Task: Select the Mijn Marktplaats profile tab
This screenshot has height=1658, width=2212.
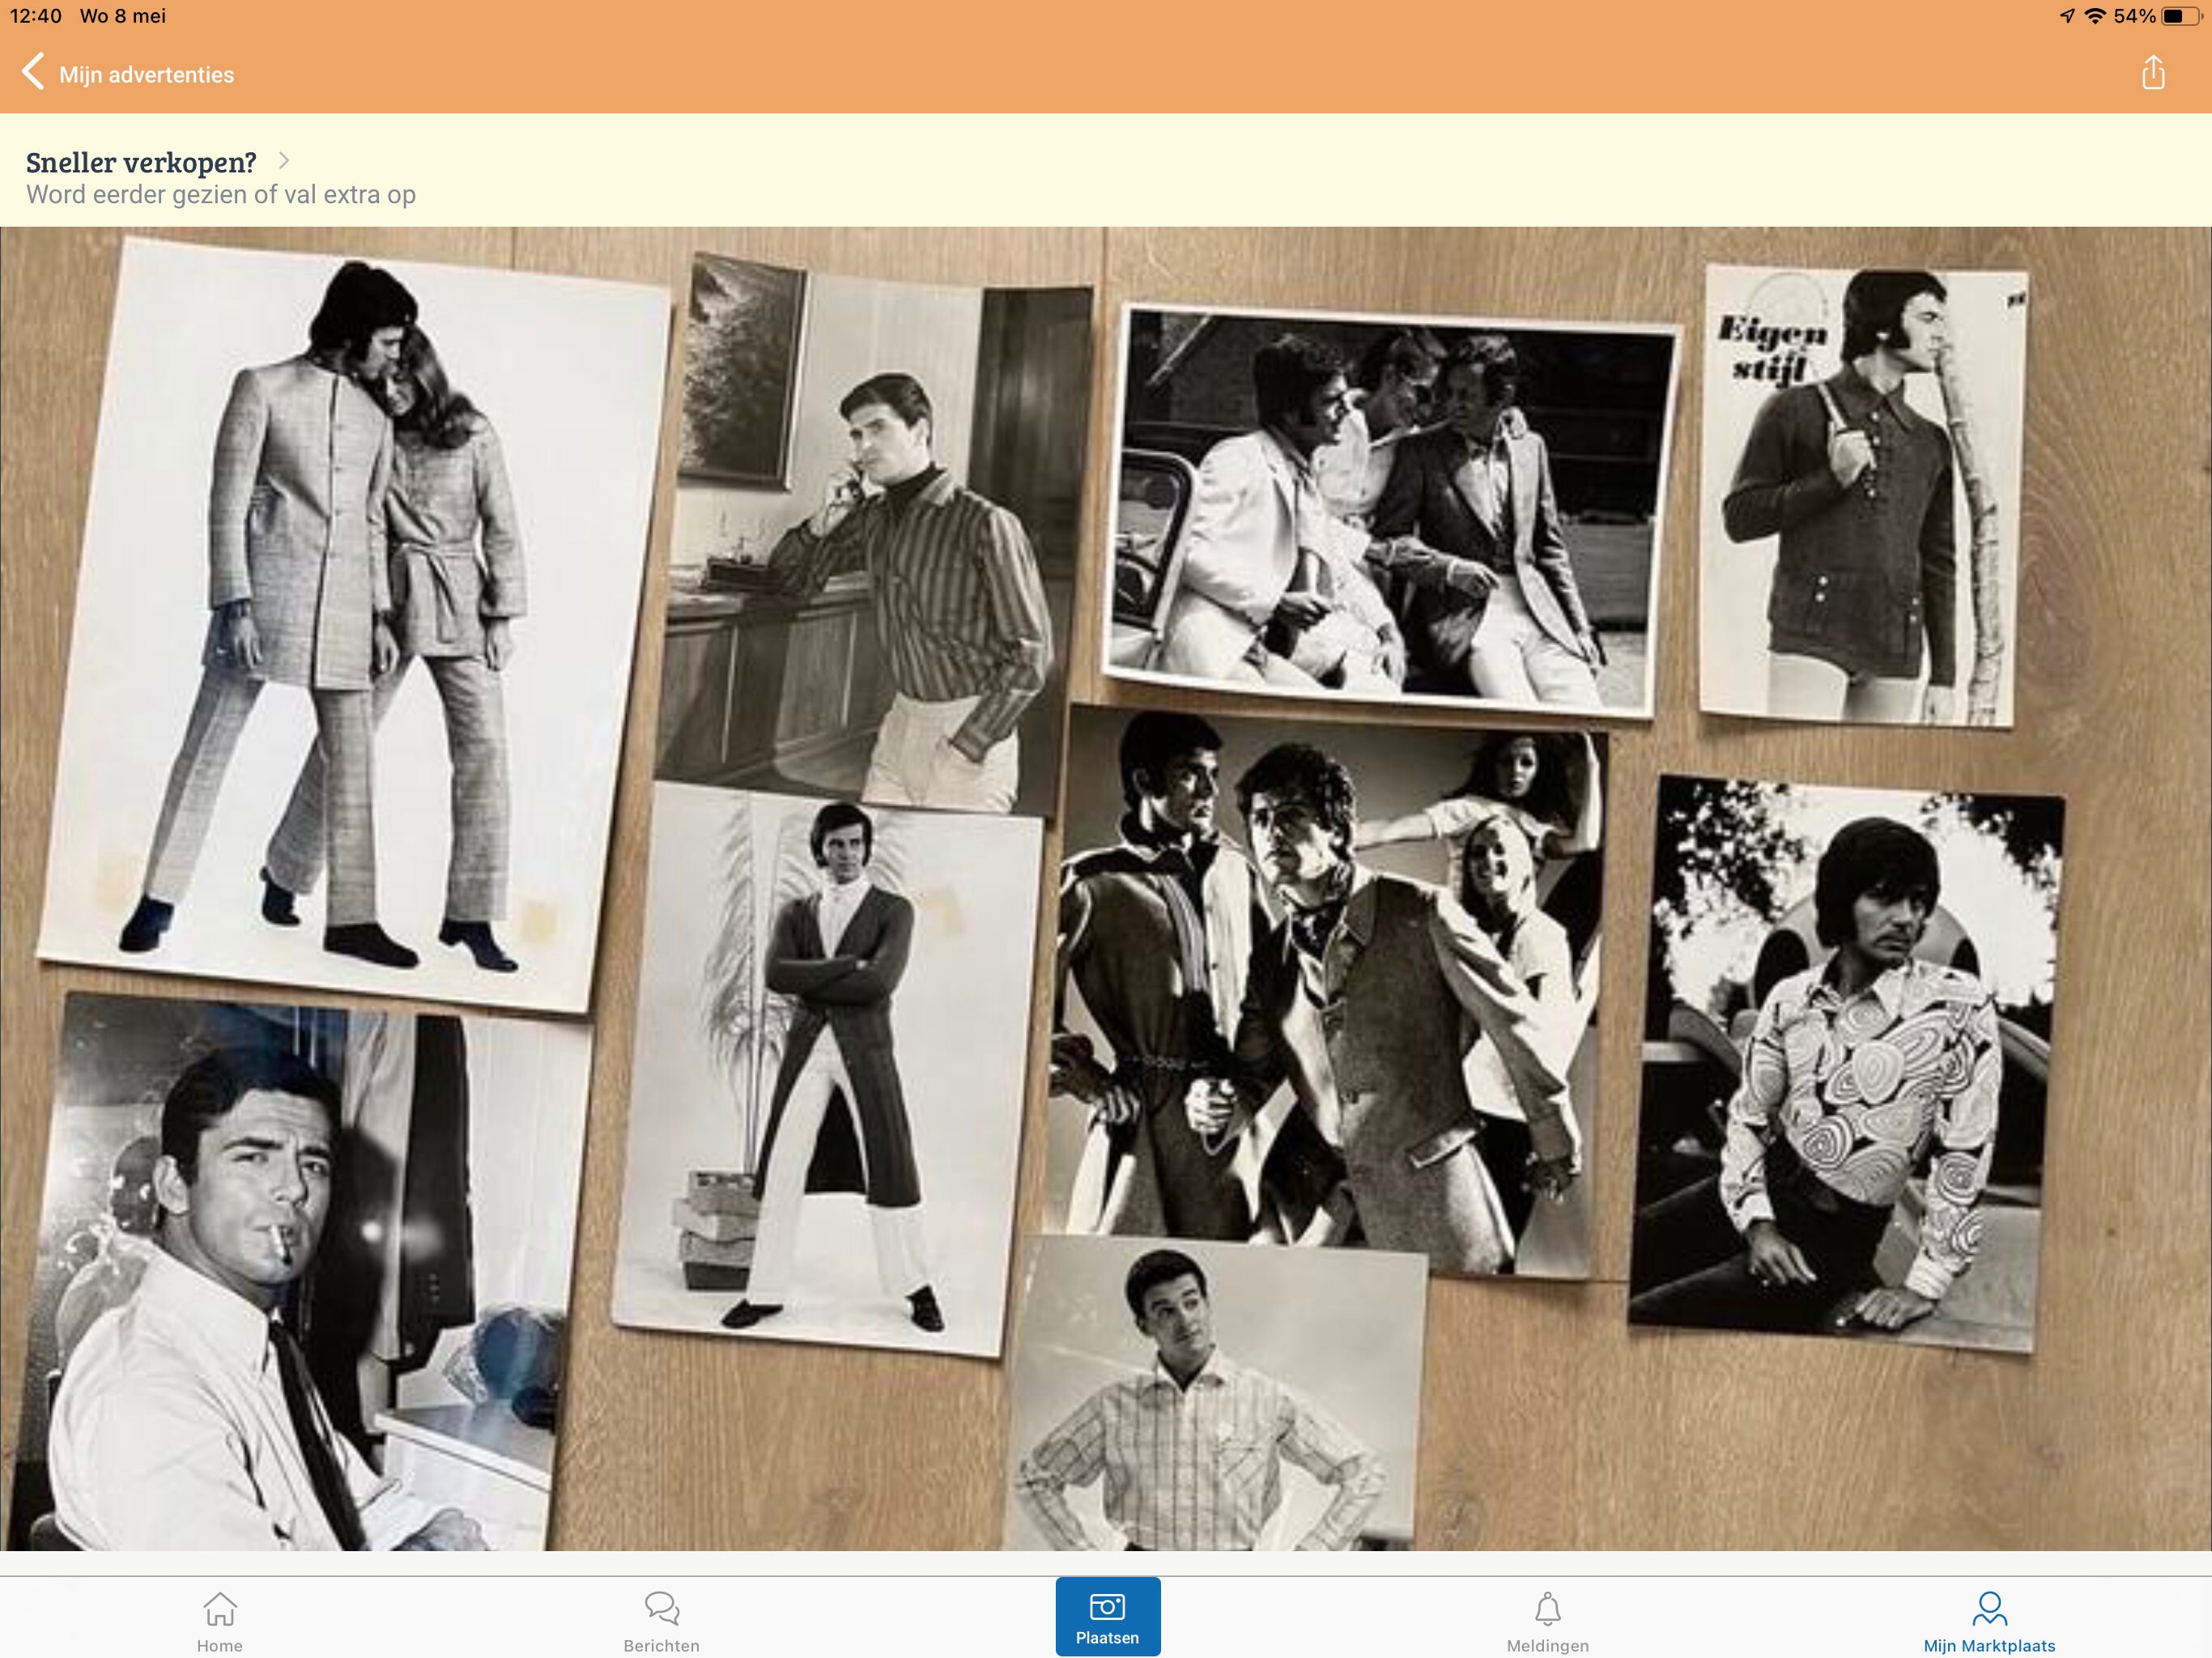Action: point(1989,1621)
